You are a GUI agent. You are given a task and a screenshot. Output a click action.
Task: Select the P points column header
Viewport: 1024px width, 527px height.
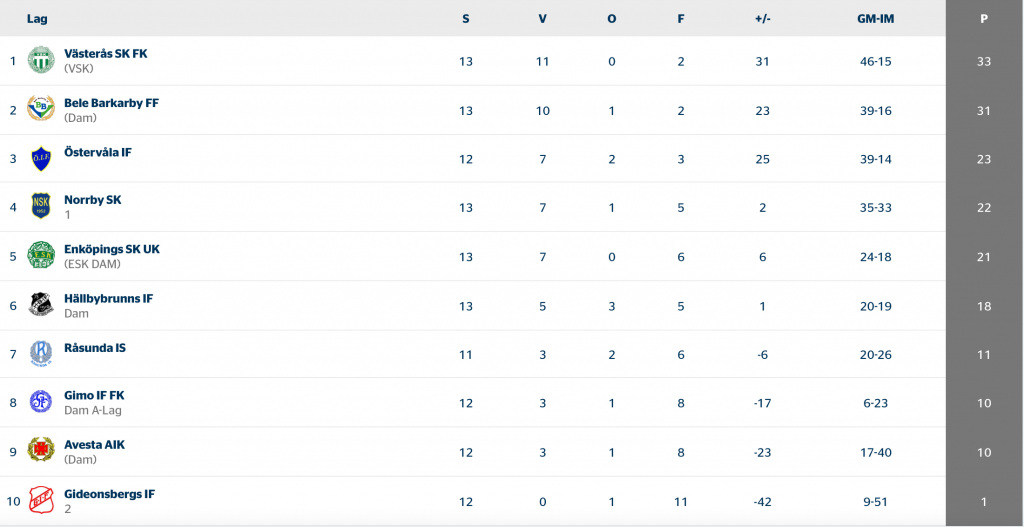click(984, 19)
